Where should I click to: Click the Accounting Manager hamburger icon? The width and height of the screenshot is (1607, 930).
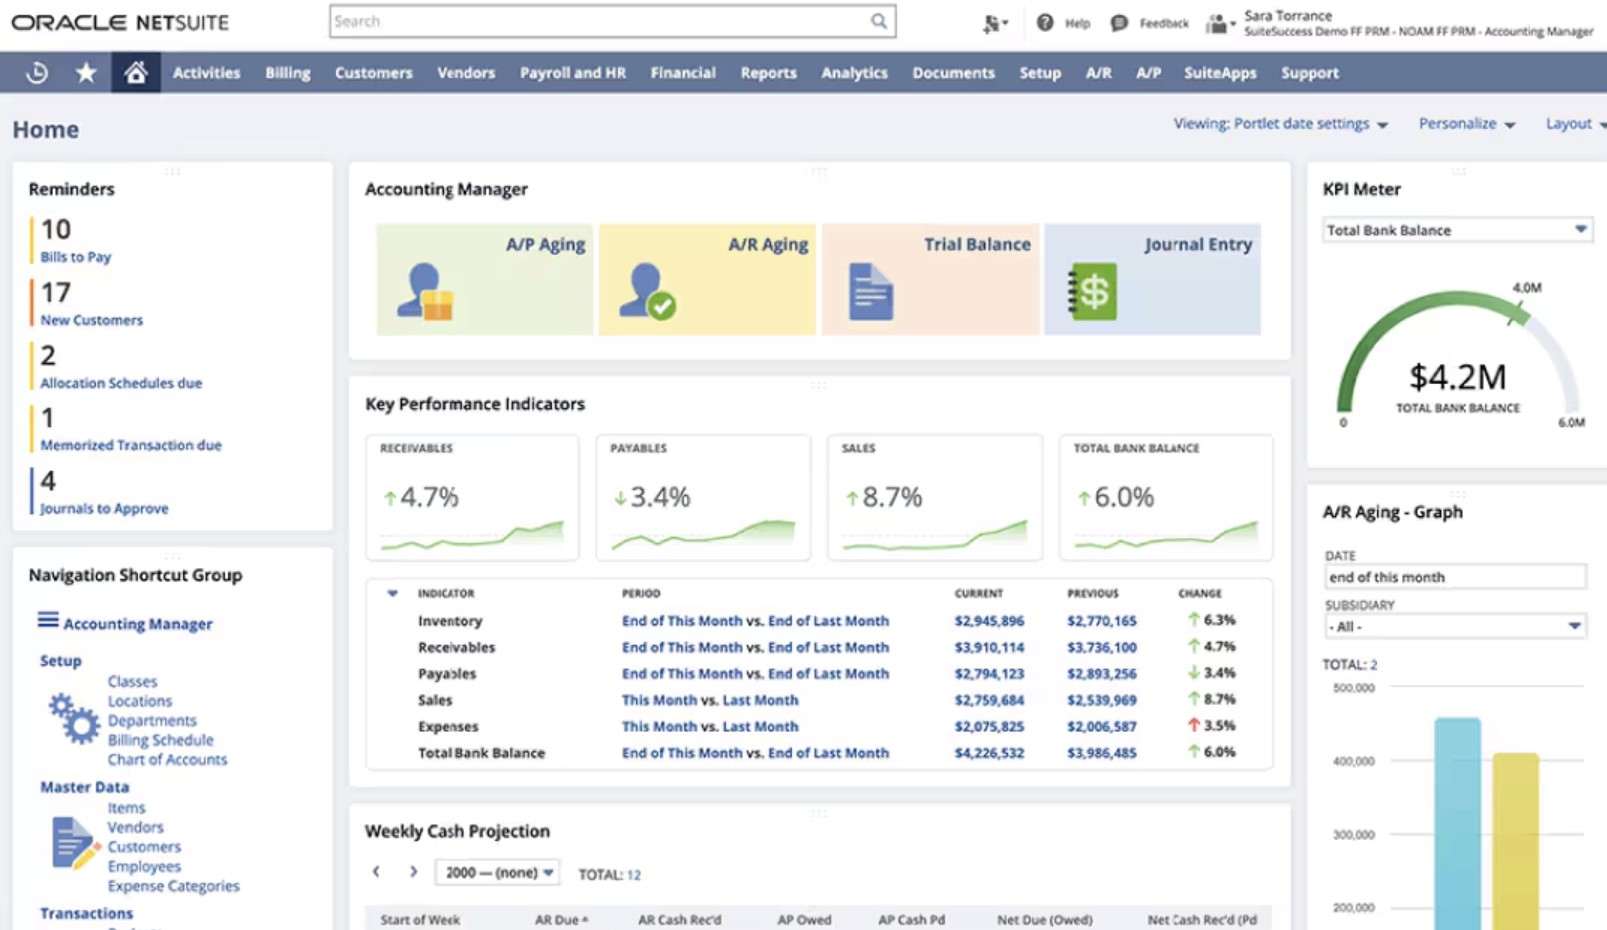48,620
